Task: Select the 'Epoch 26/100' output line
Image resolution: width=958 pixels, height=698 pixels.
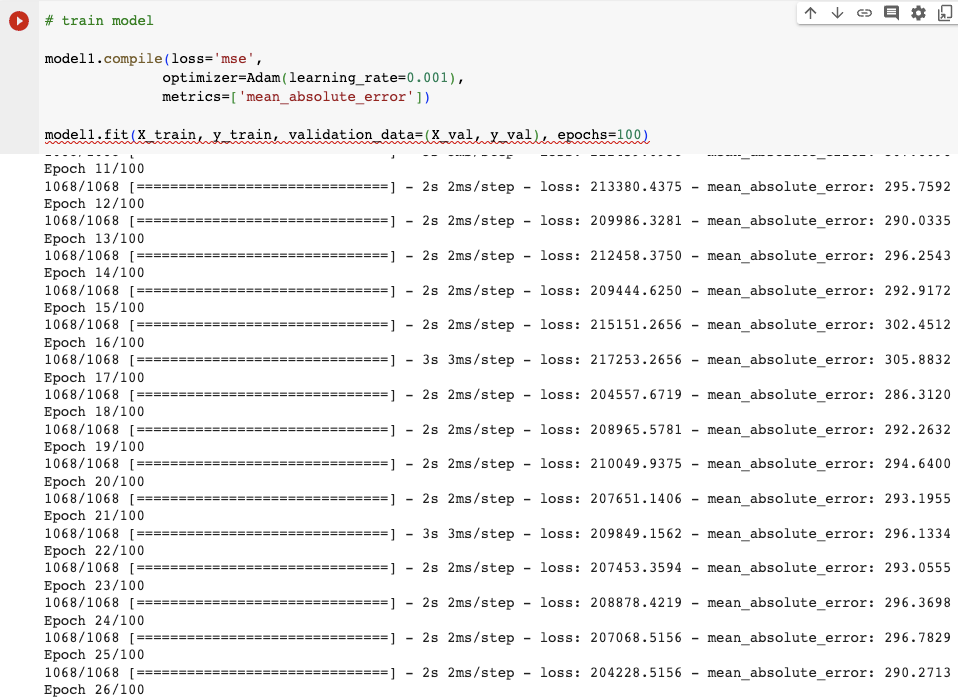Action: (x=94, y=689)
